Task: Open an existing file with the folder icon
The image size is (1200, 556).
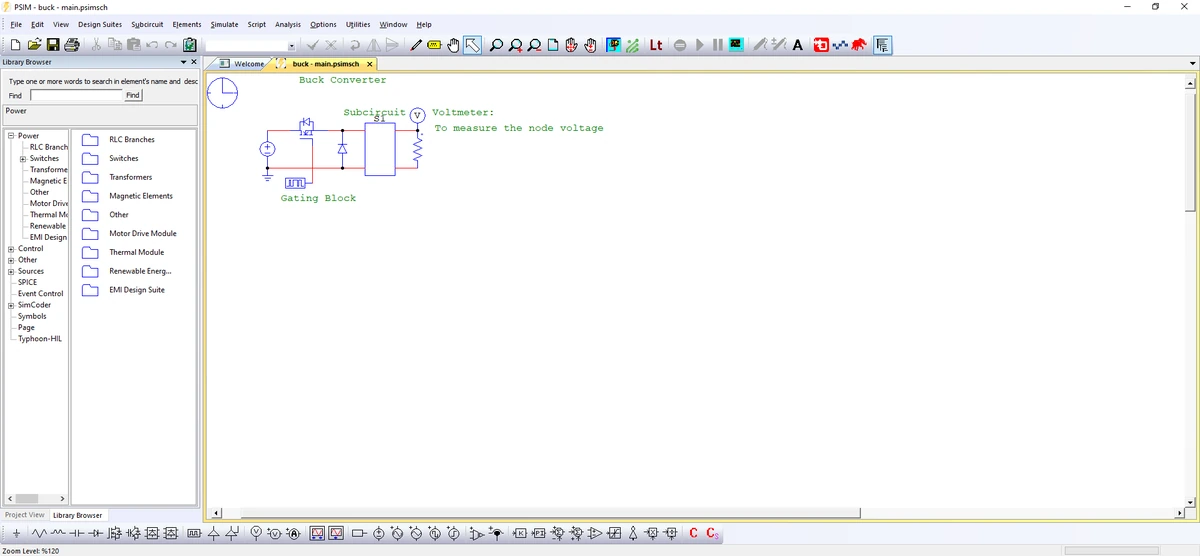Action: (x=36, y=45)
